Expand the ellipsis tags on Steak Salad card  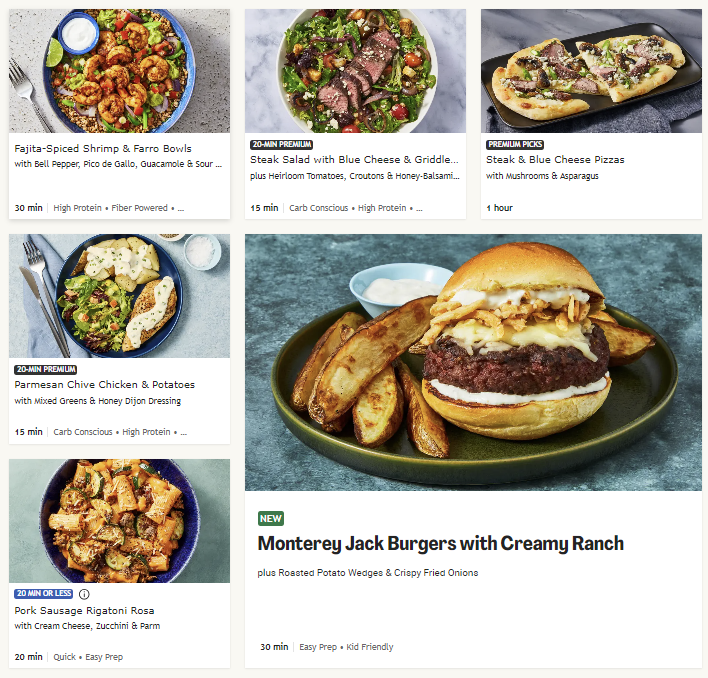tap(419, 208)
